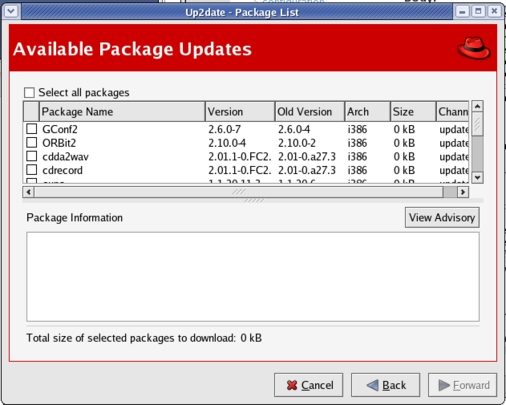Click the horizontal scrollbar thumb
Image resolution: width=506 pixels, height=405 pixels.
coord(239,192)
